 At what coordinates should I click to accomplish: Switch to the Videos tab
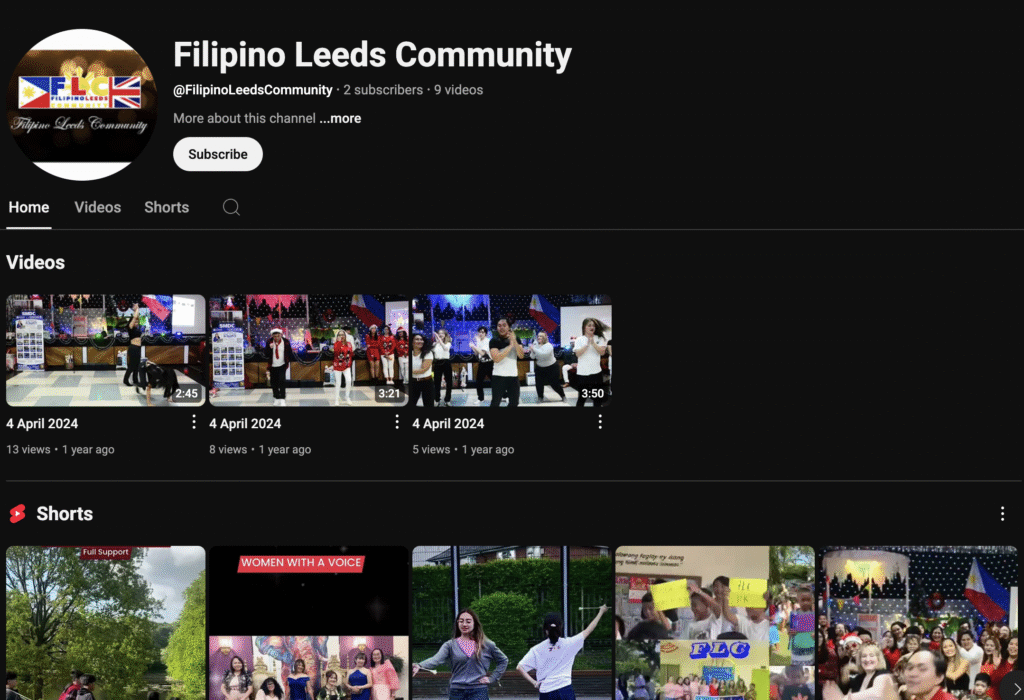[x=97, y=207]
